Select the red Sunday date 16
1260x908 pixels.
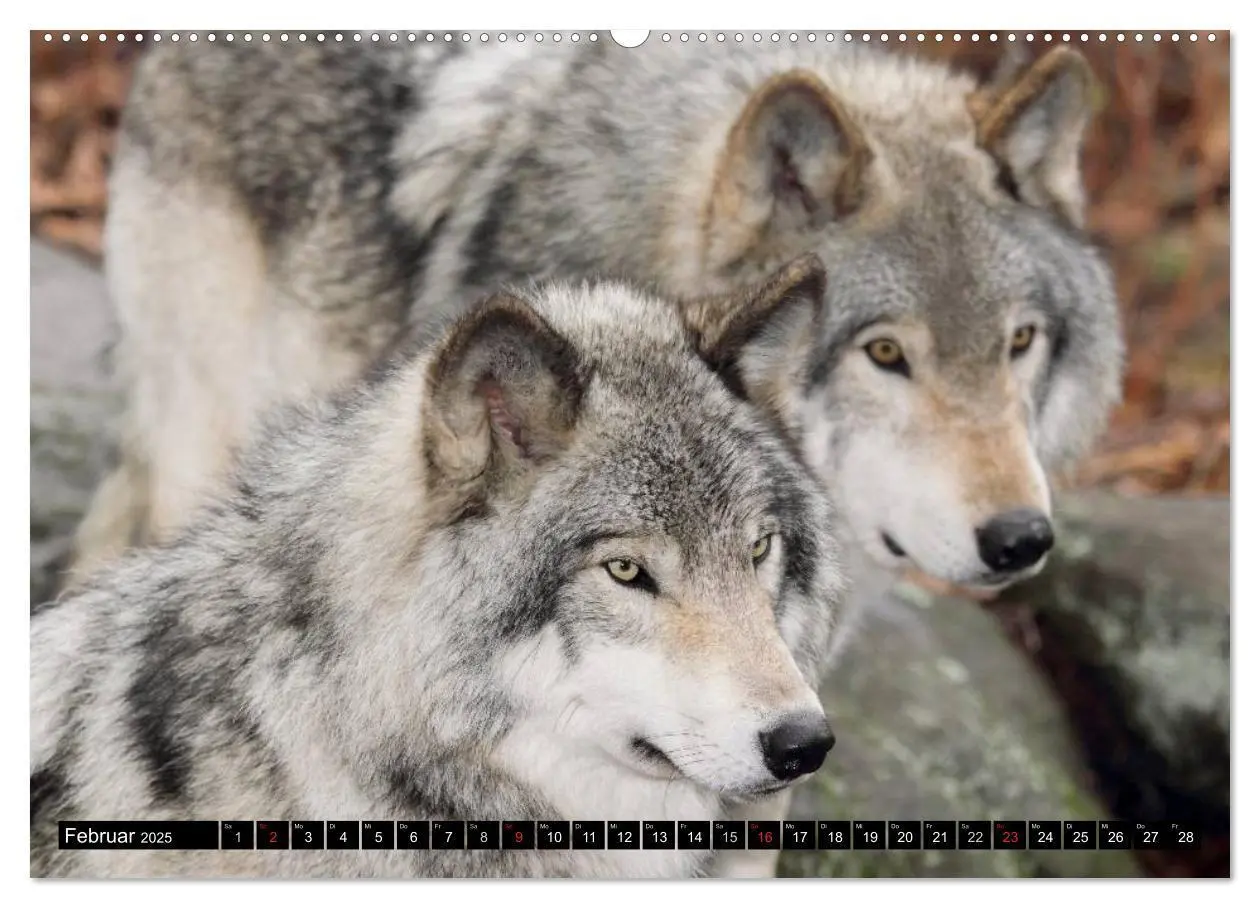pos(764,836)
